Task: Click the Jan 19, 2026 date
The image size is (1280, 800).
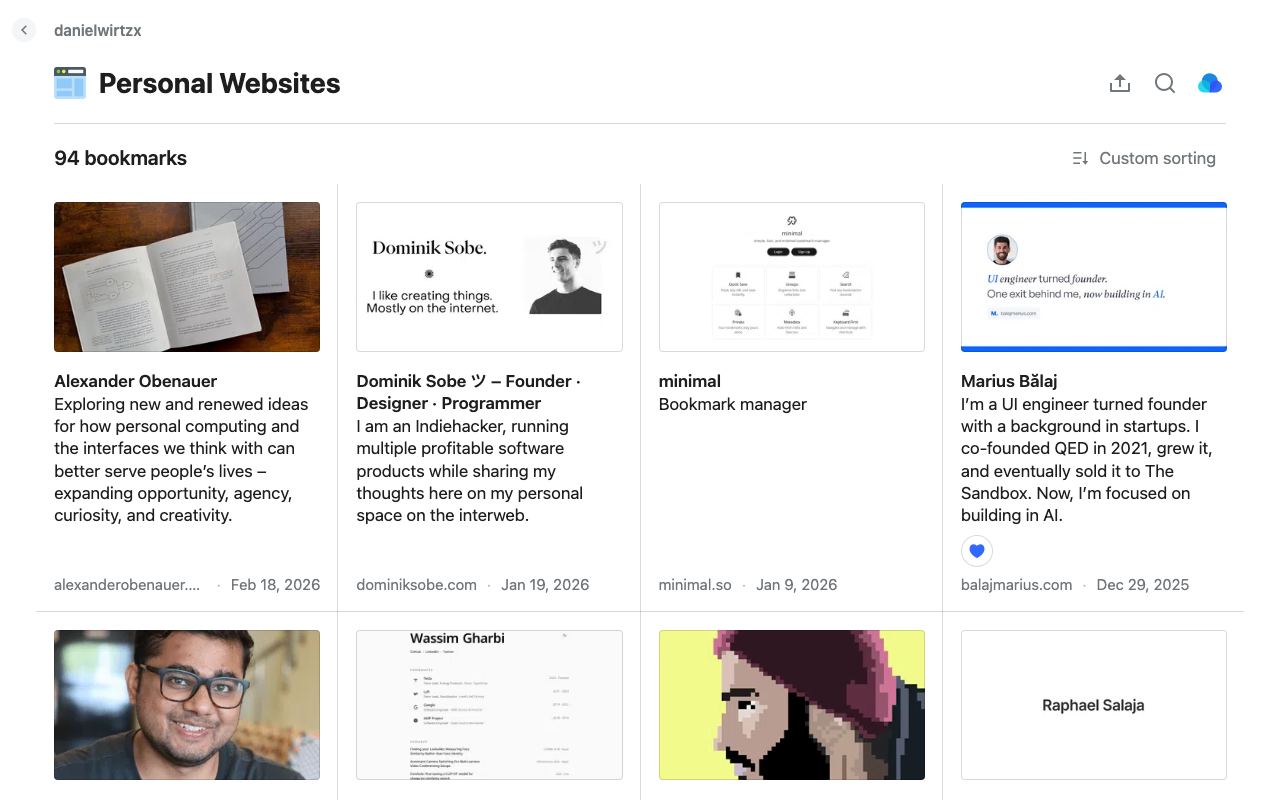Action: point(545,585)
